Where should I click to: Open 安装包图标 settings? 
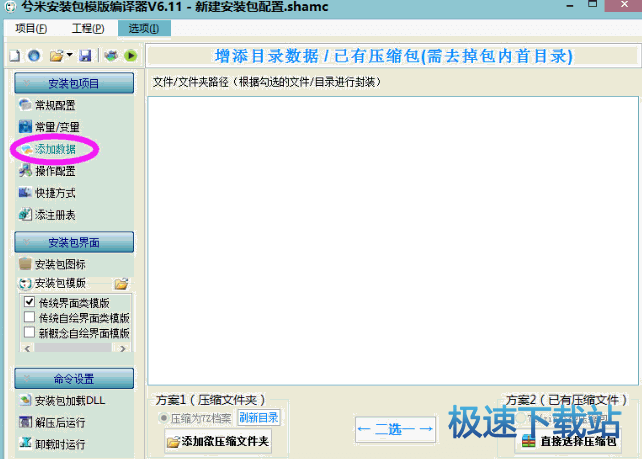(x=60, y=264)
